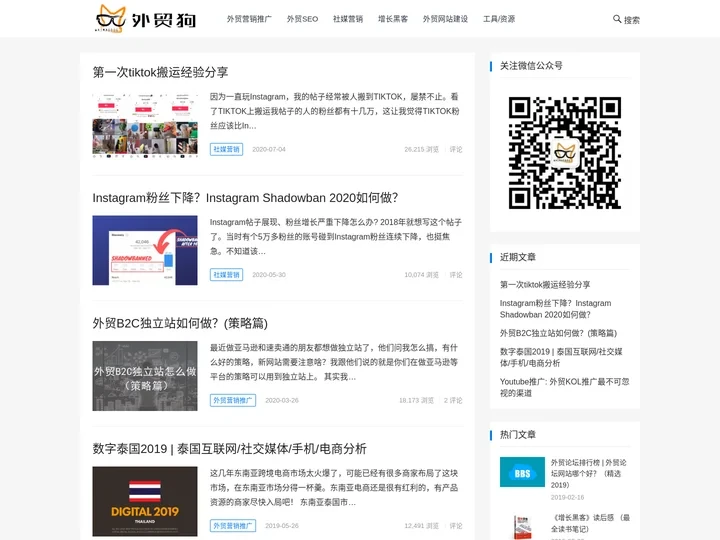Click the 近期文章 sidebar heading
This screenshot has width=720, height=540.
(518, 257)
